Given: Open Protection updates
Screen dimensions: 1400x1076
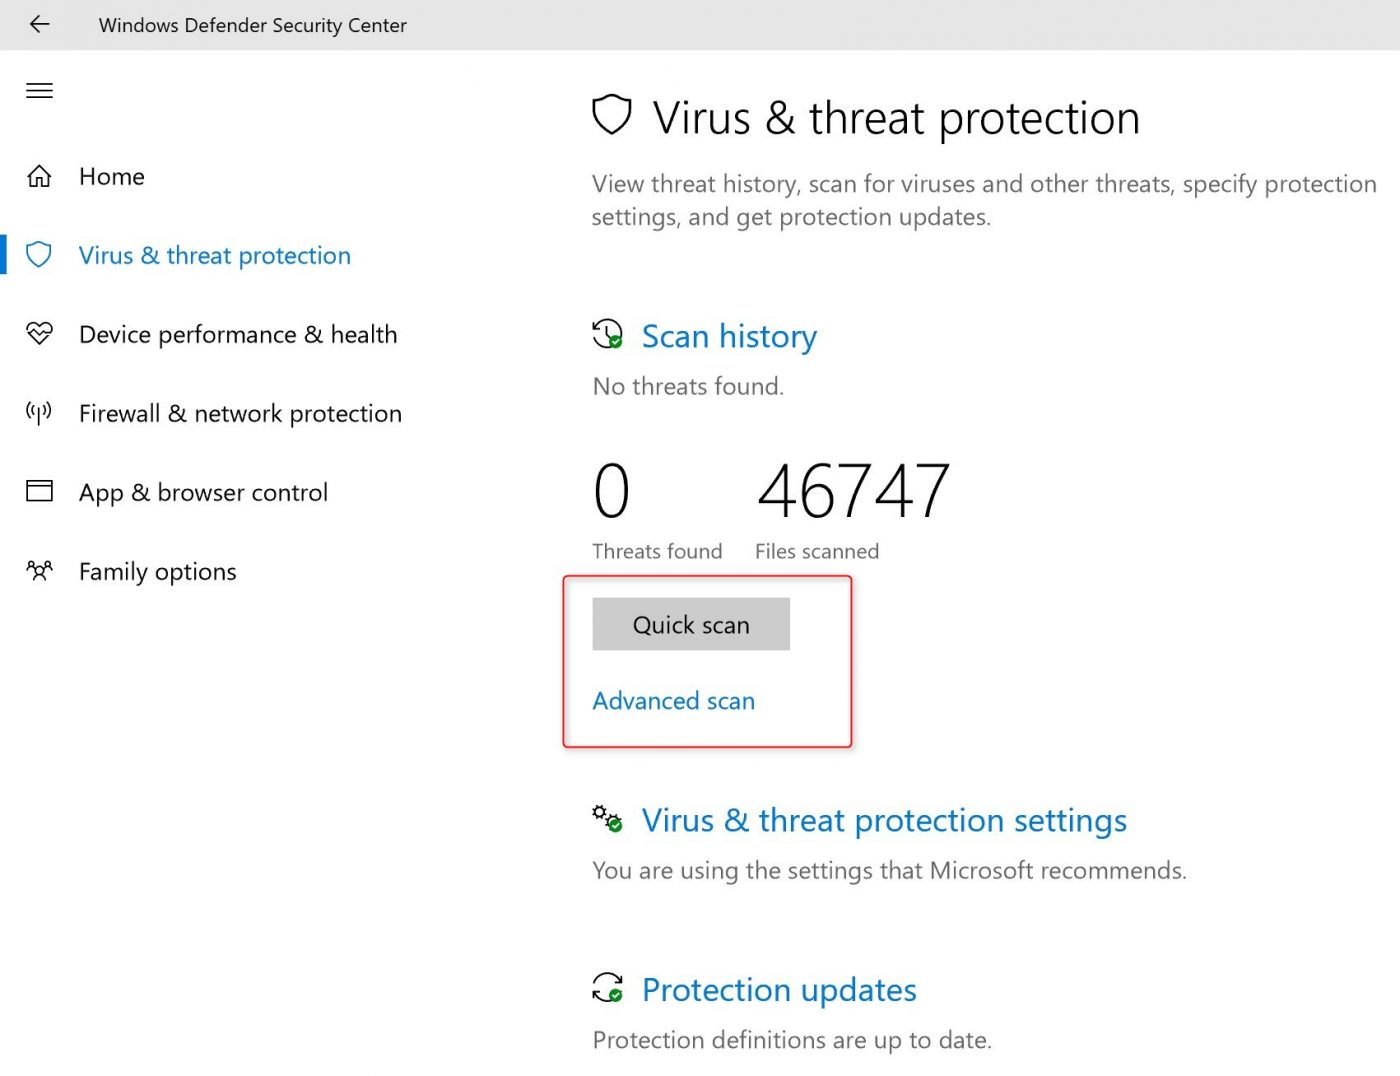Looking at the screenshot, I should coord(780,990).
